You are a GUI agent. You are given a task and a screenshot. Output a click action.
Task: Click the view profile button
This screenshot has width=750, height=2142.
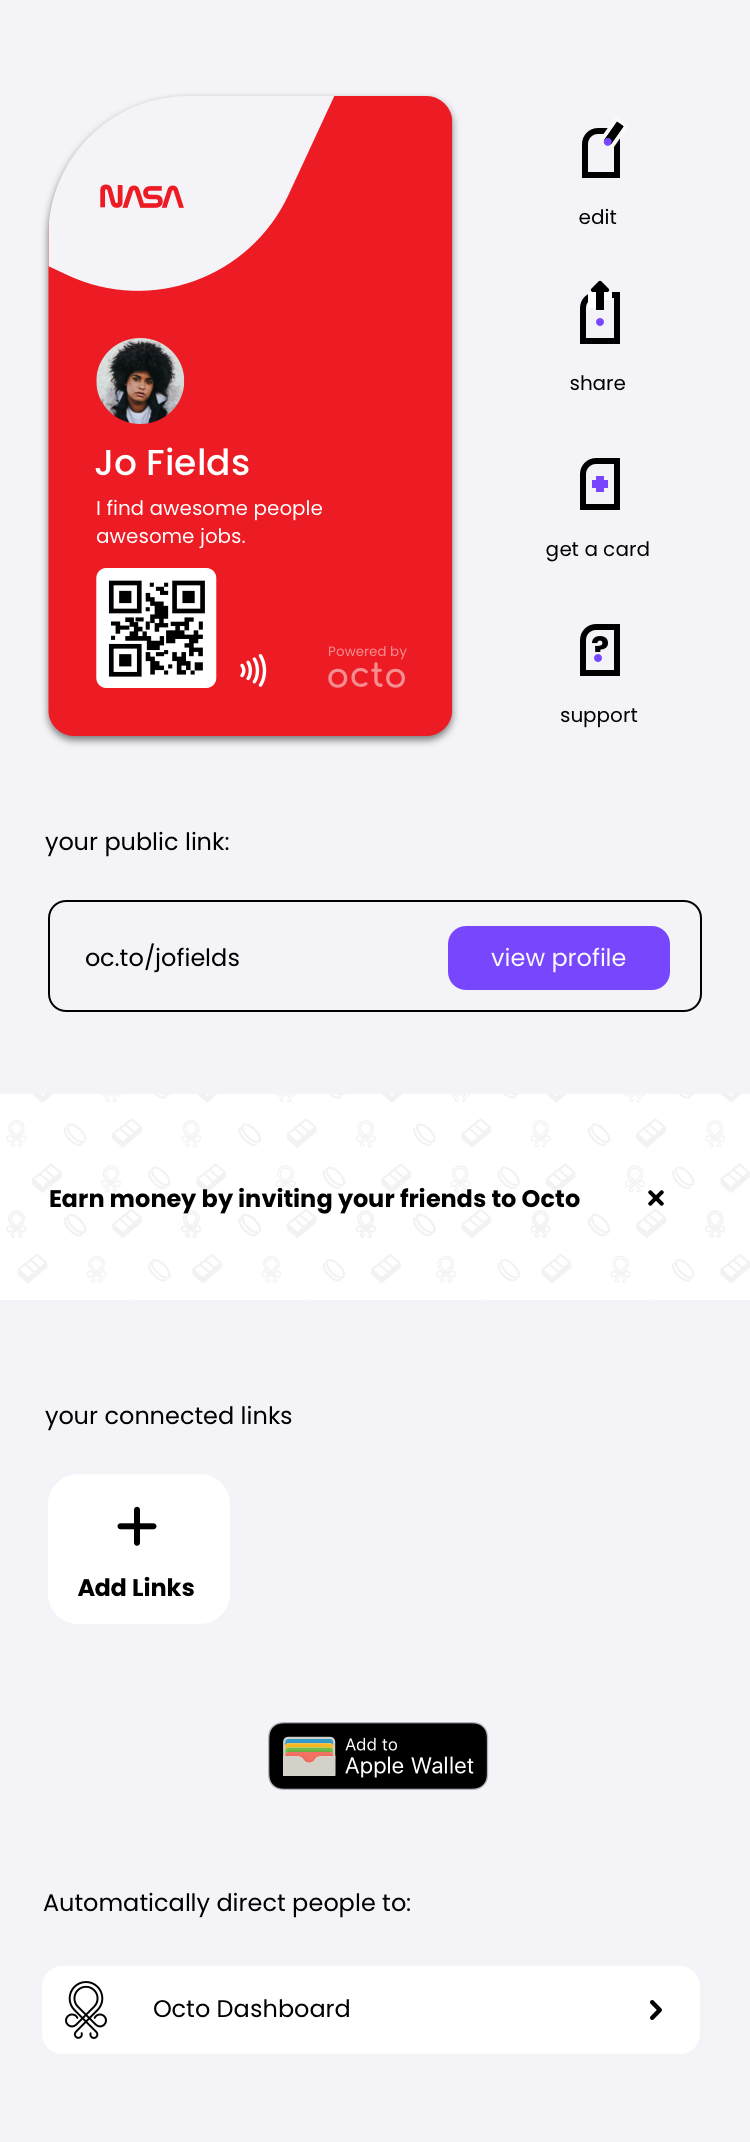pyautogui.click(x=559, y=958)
